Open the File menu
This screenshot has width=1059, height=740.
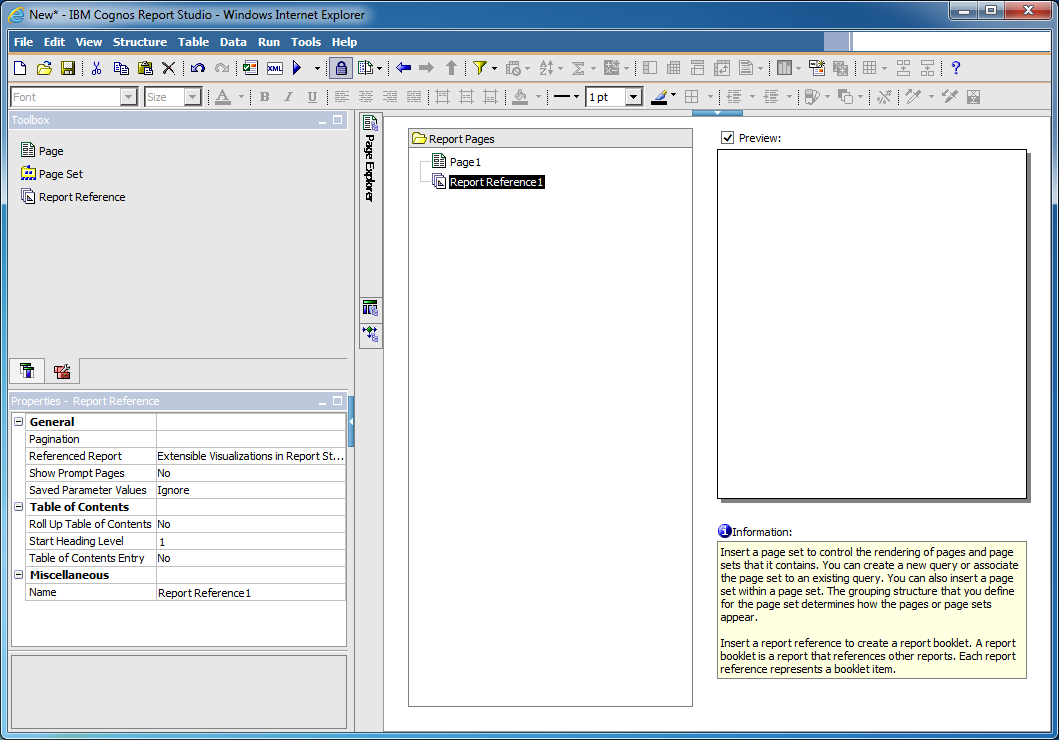[x=24, y=42]
